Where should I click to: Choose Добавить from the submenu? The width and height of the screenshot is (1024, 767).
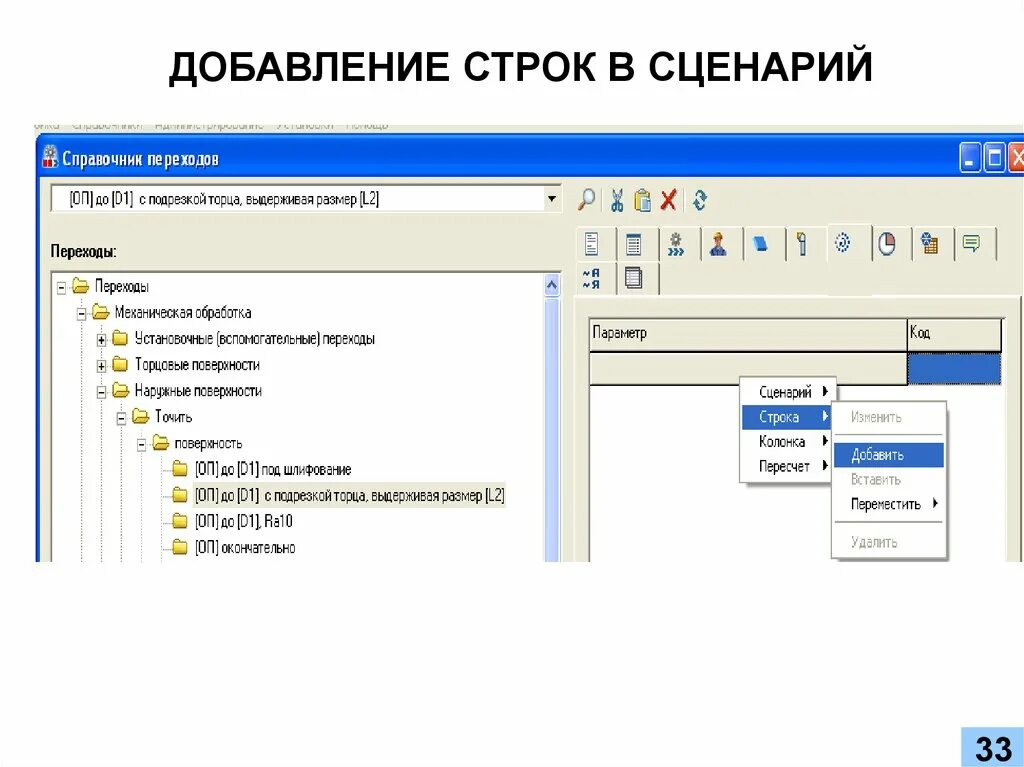[889, 455]
